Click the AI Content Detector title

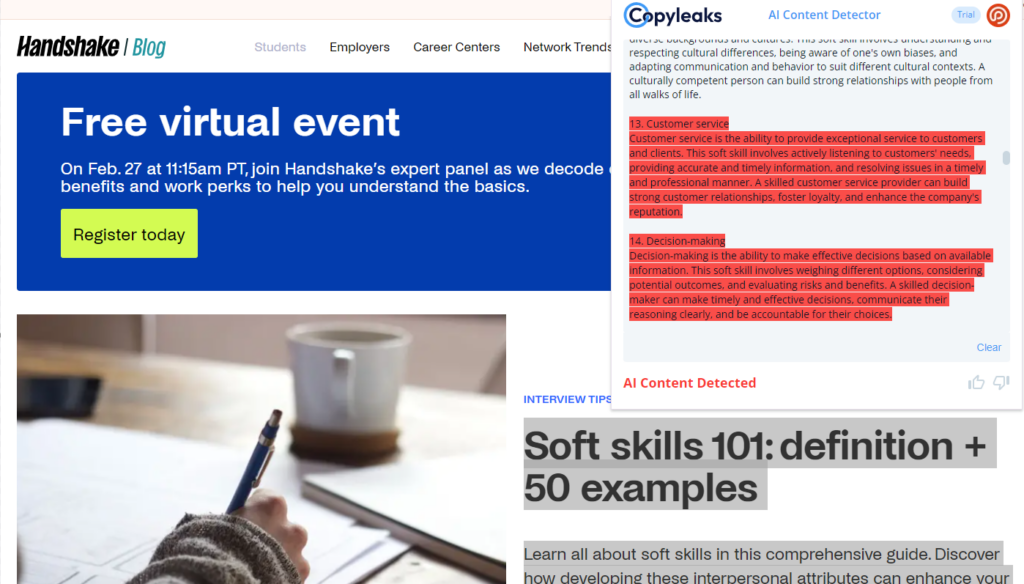coord(824,15)
